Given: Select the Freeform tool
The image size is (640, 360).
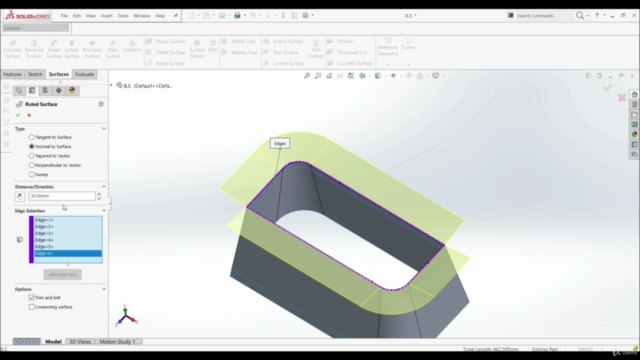Looking at the screenshot, I should pos(132,46).
